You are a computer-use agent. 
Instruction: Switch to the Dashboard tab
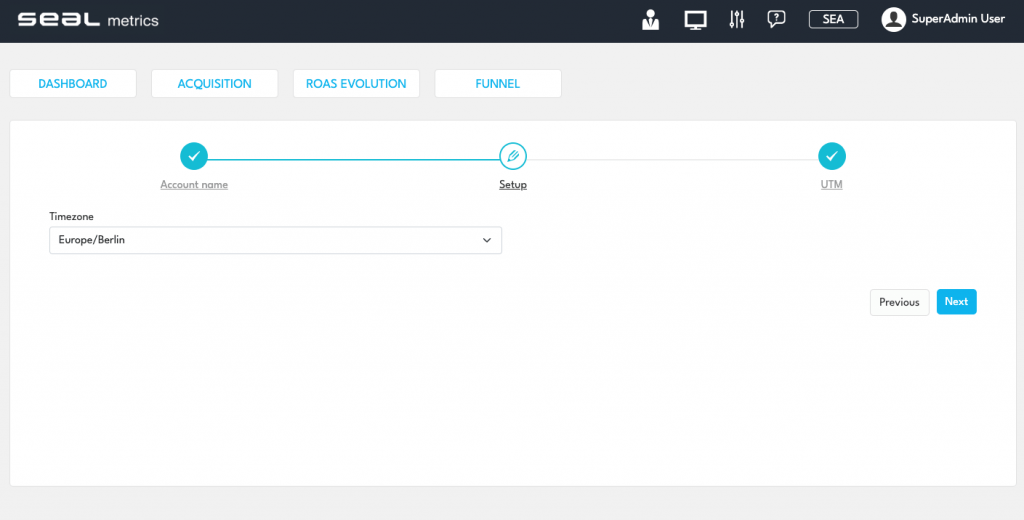click(73, 84)
